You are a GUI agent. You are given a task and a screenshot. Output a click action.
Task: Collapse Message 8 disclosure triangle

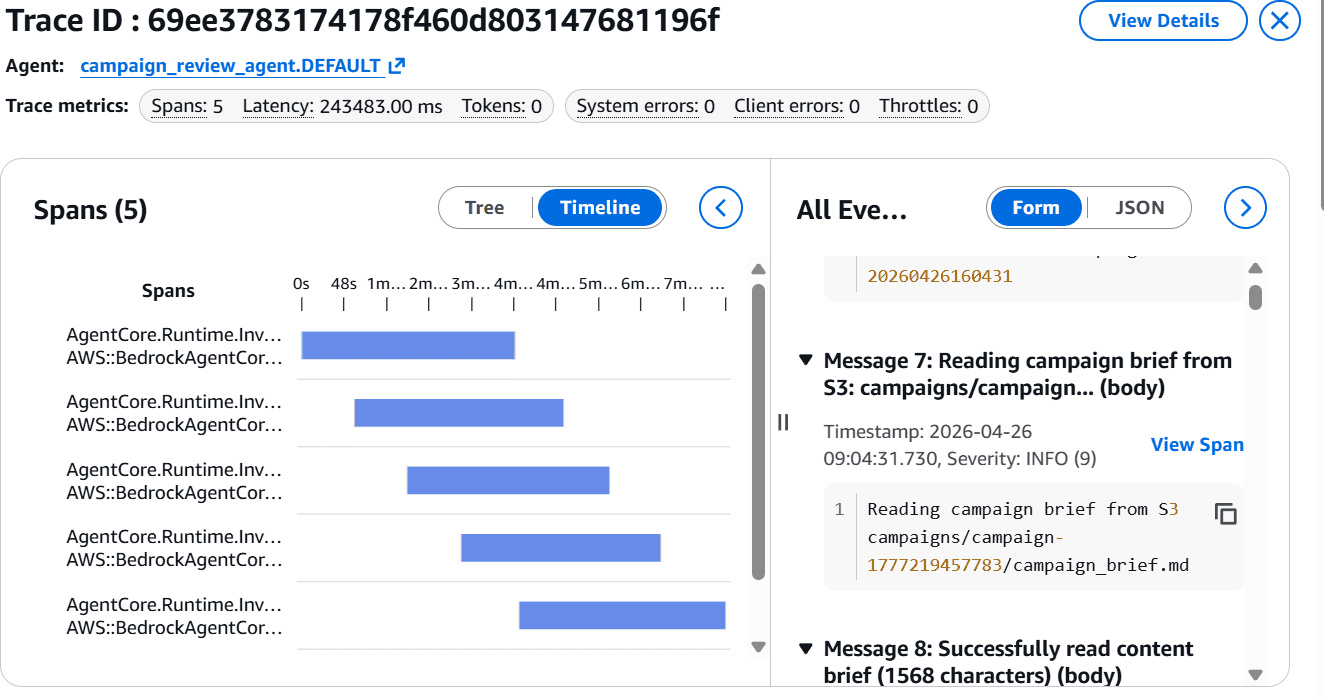pyautogui.click(x=805, y=649)
